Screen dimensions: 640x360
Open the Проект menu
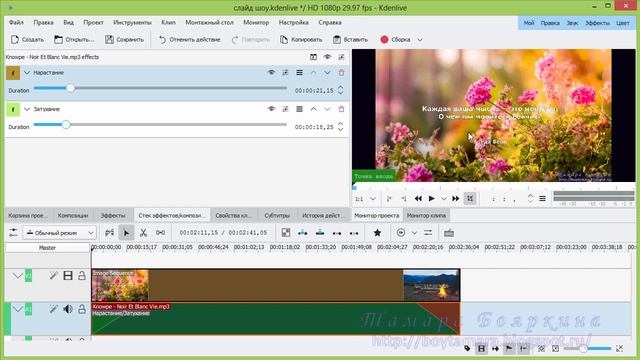tap(93, 22)
